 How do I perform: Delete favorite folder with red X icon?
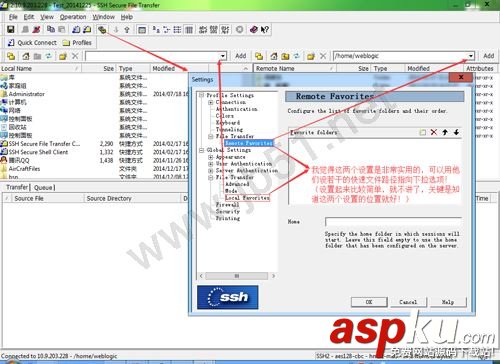434,132
